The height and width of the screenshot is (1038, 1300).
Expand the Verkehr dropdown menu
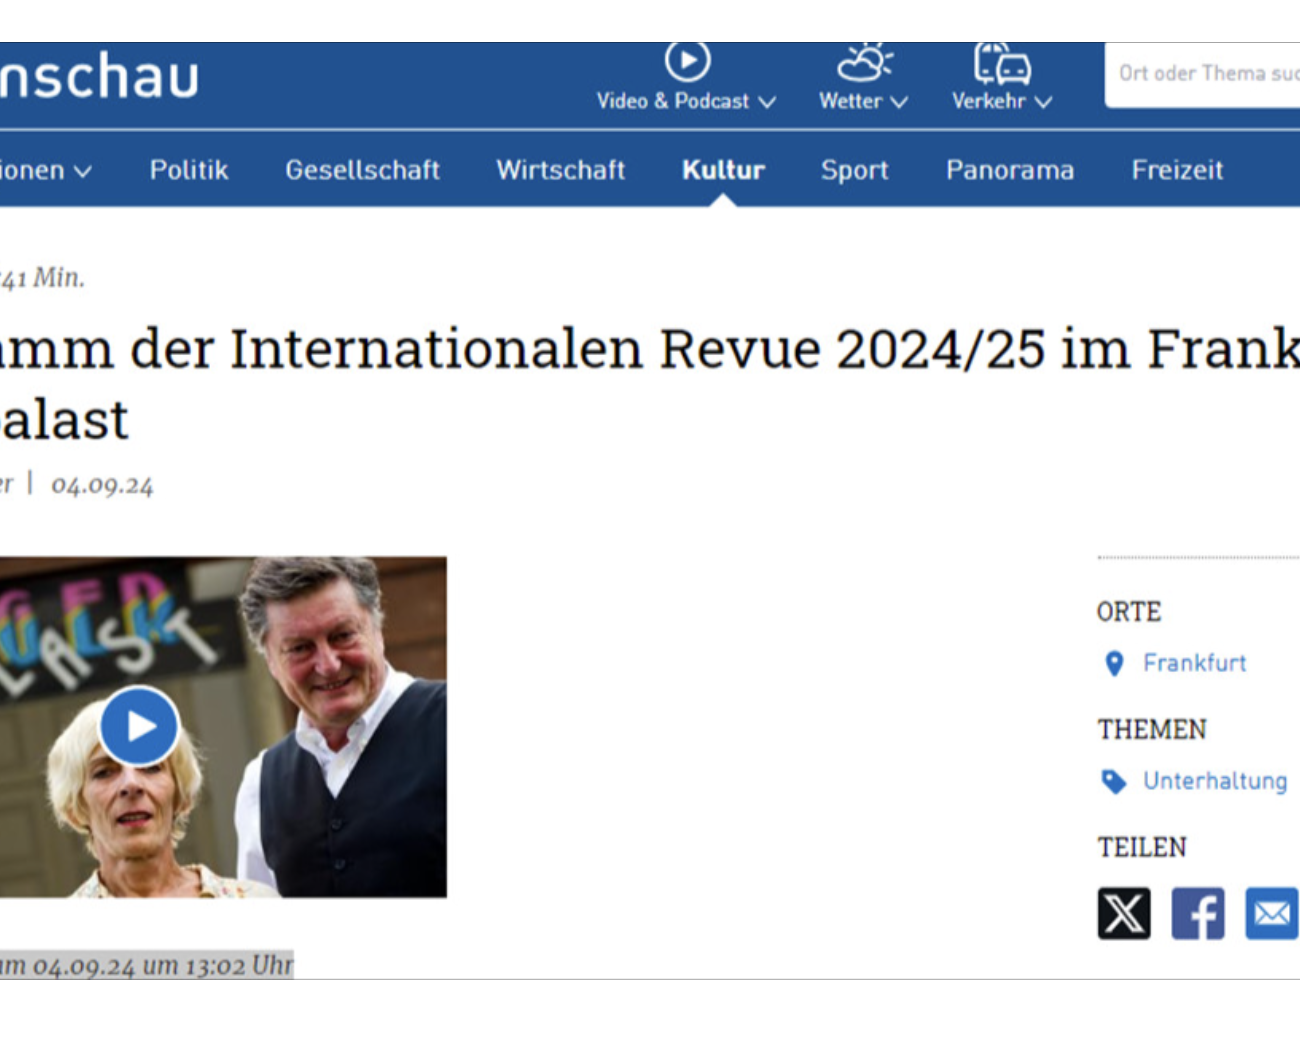(1001, 101)
